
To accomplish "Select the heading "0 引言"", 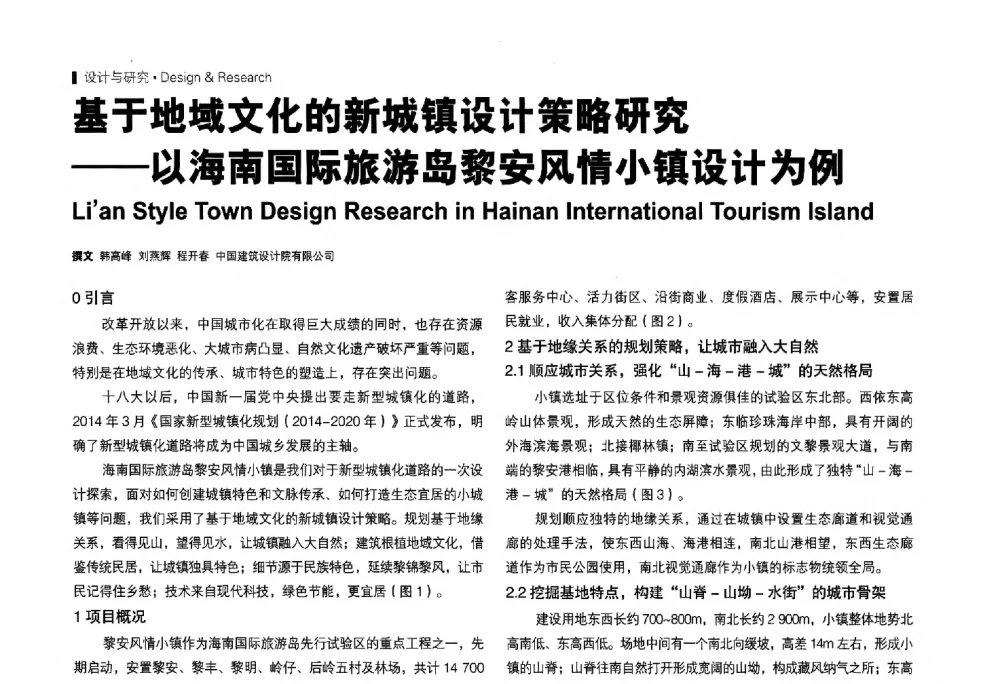I will (x=91, y=295).
